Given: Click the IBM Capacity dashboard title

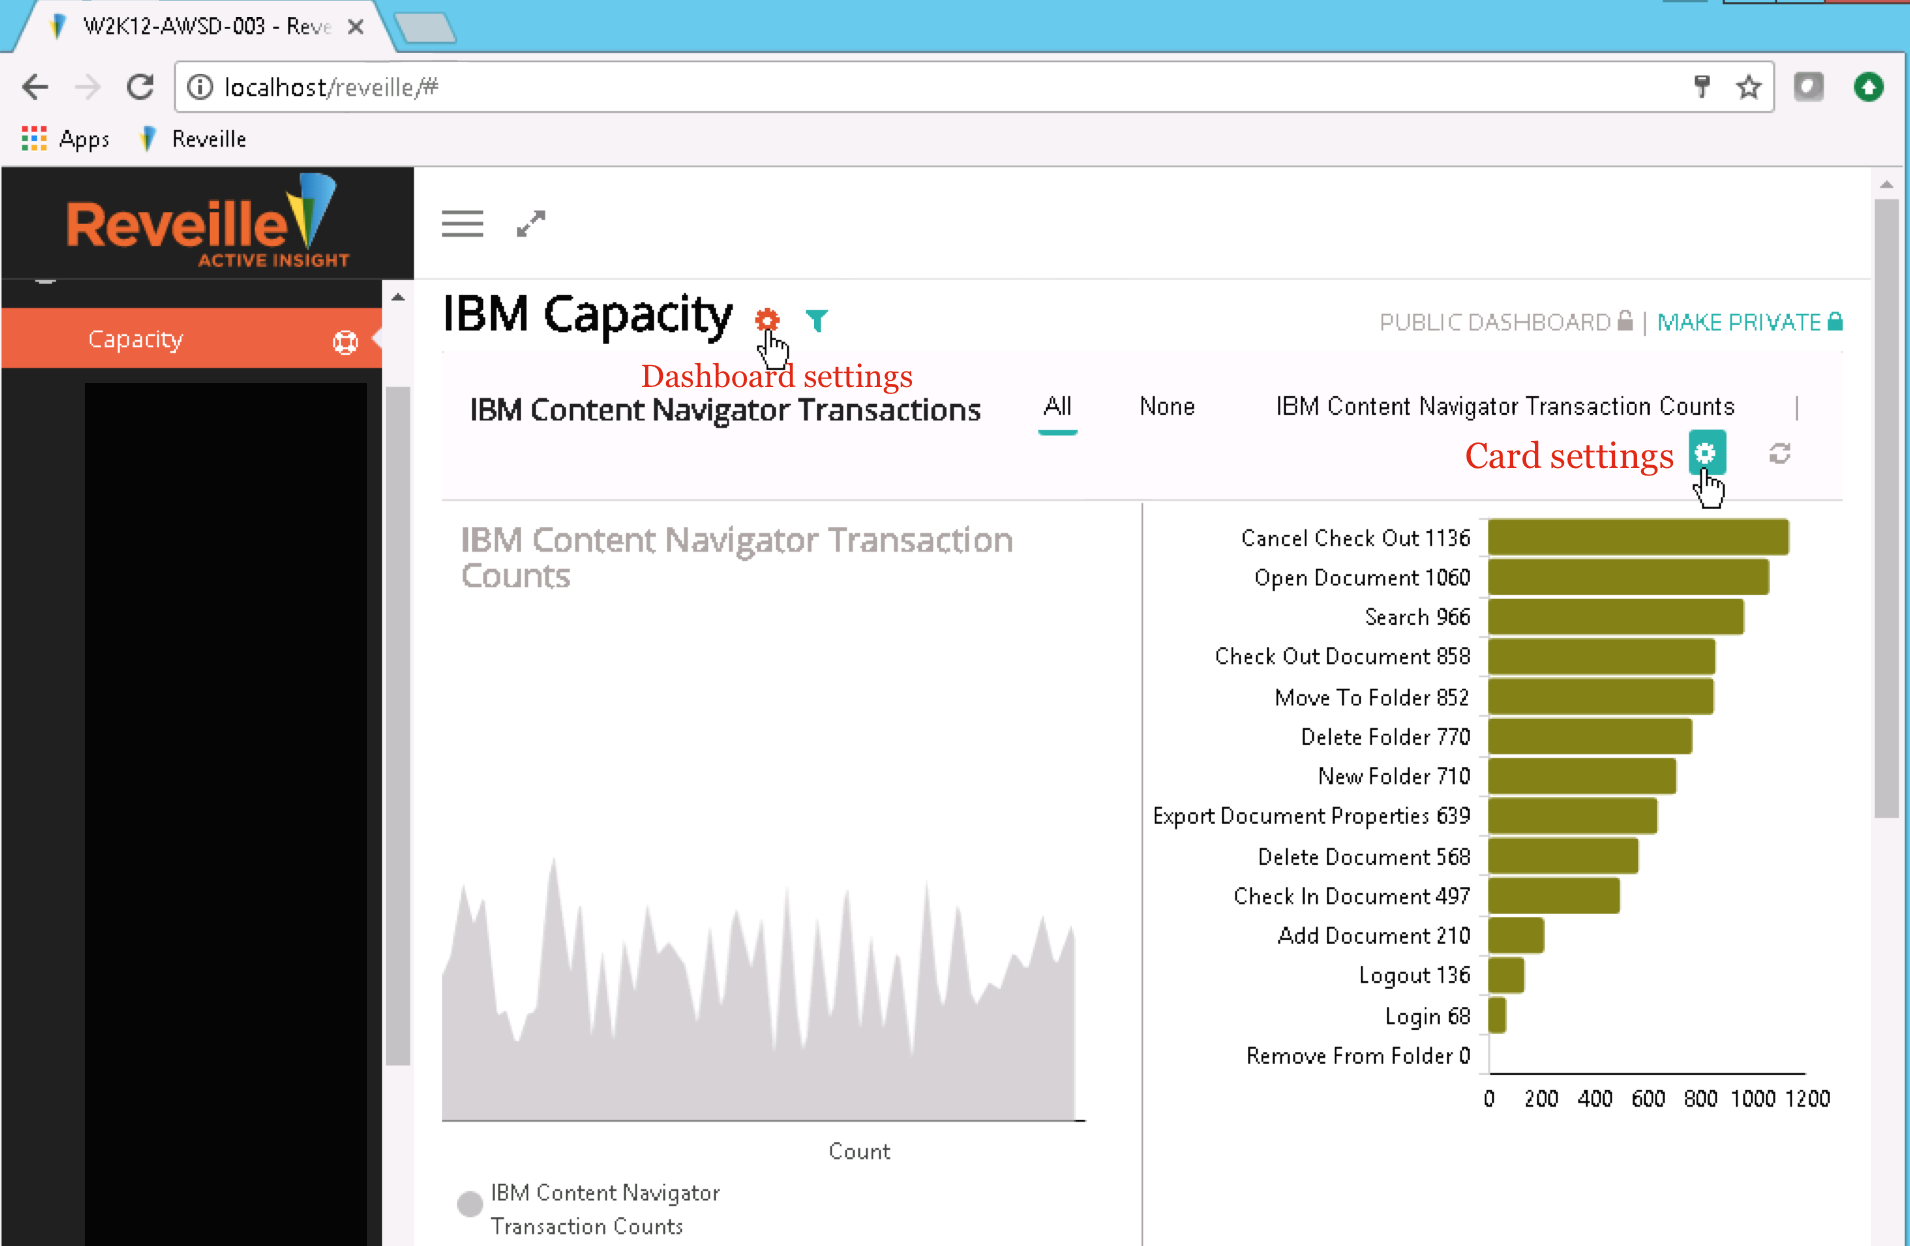Looking at the screenshot, I should point(588,315).
